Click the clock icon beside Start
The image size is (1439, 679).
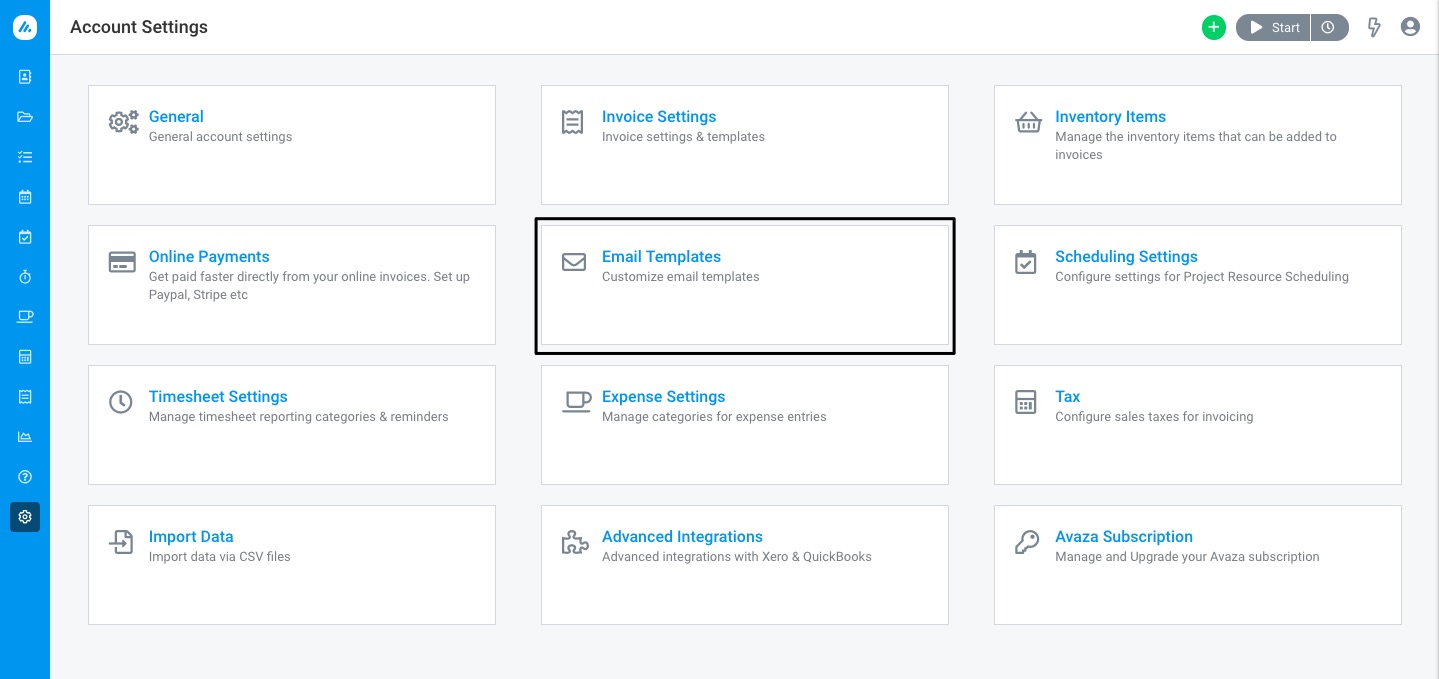coord(1329,28)
